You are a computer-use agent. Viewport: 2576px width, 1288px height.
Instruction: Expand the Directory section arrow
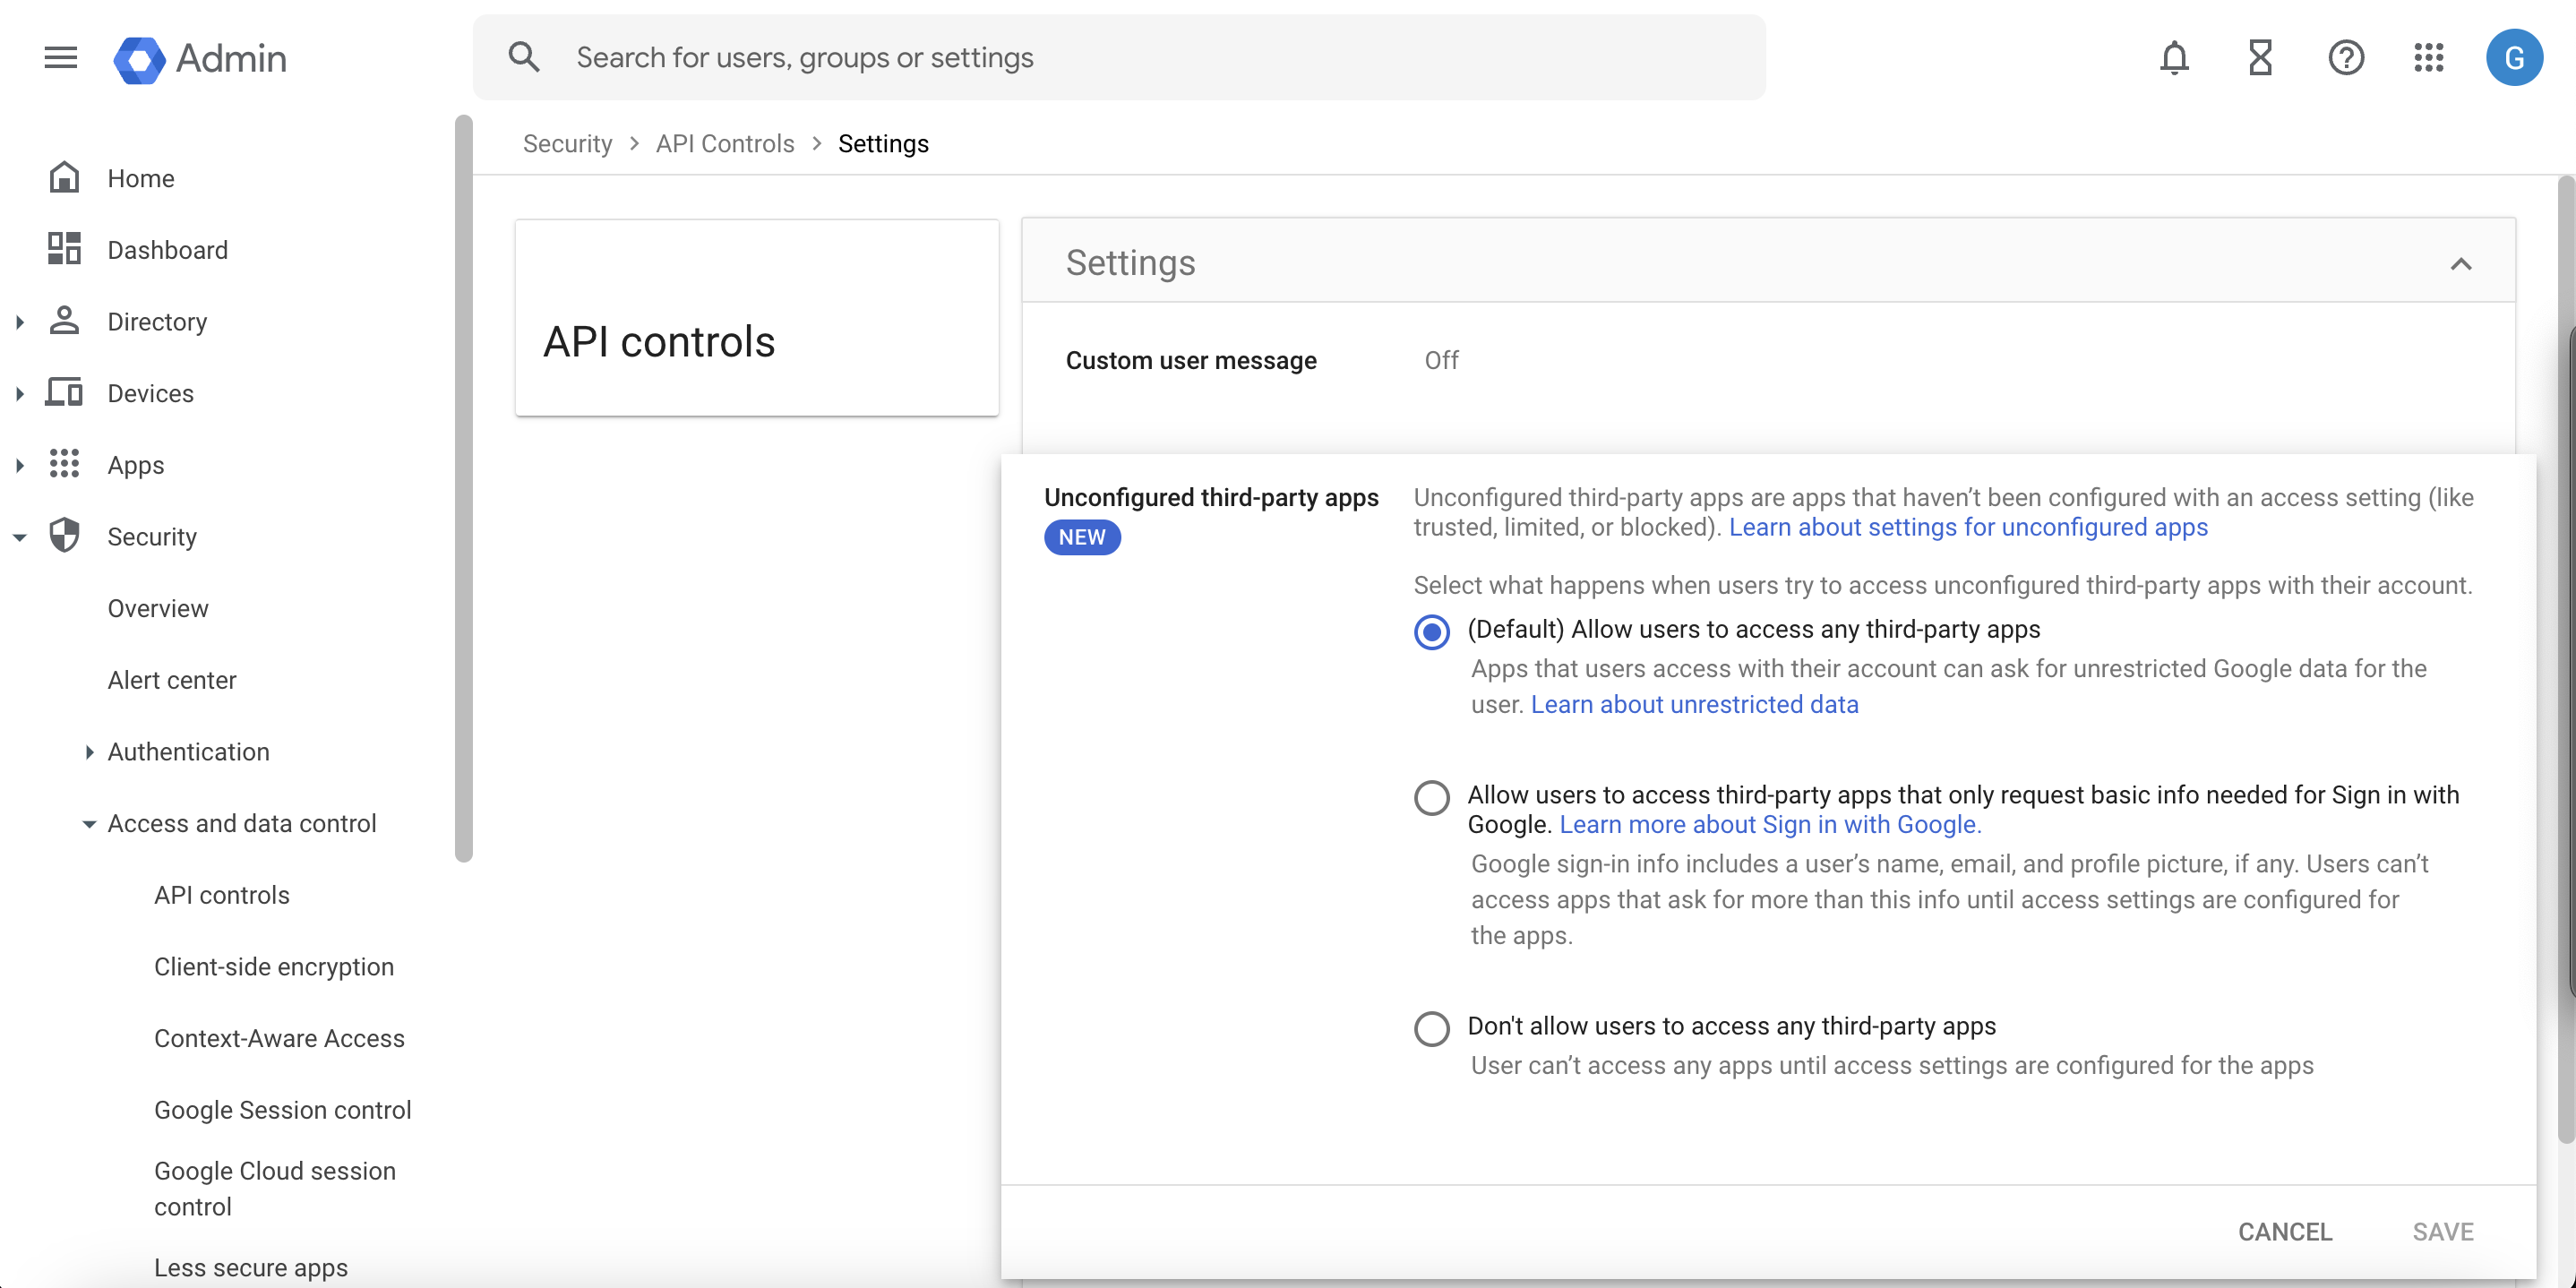click(19, 322)
